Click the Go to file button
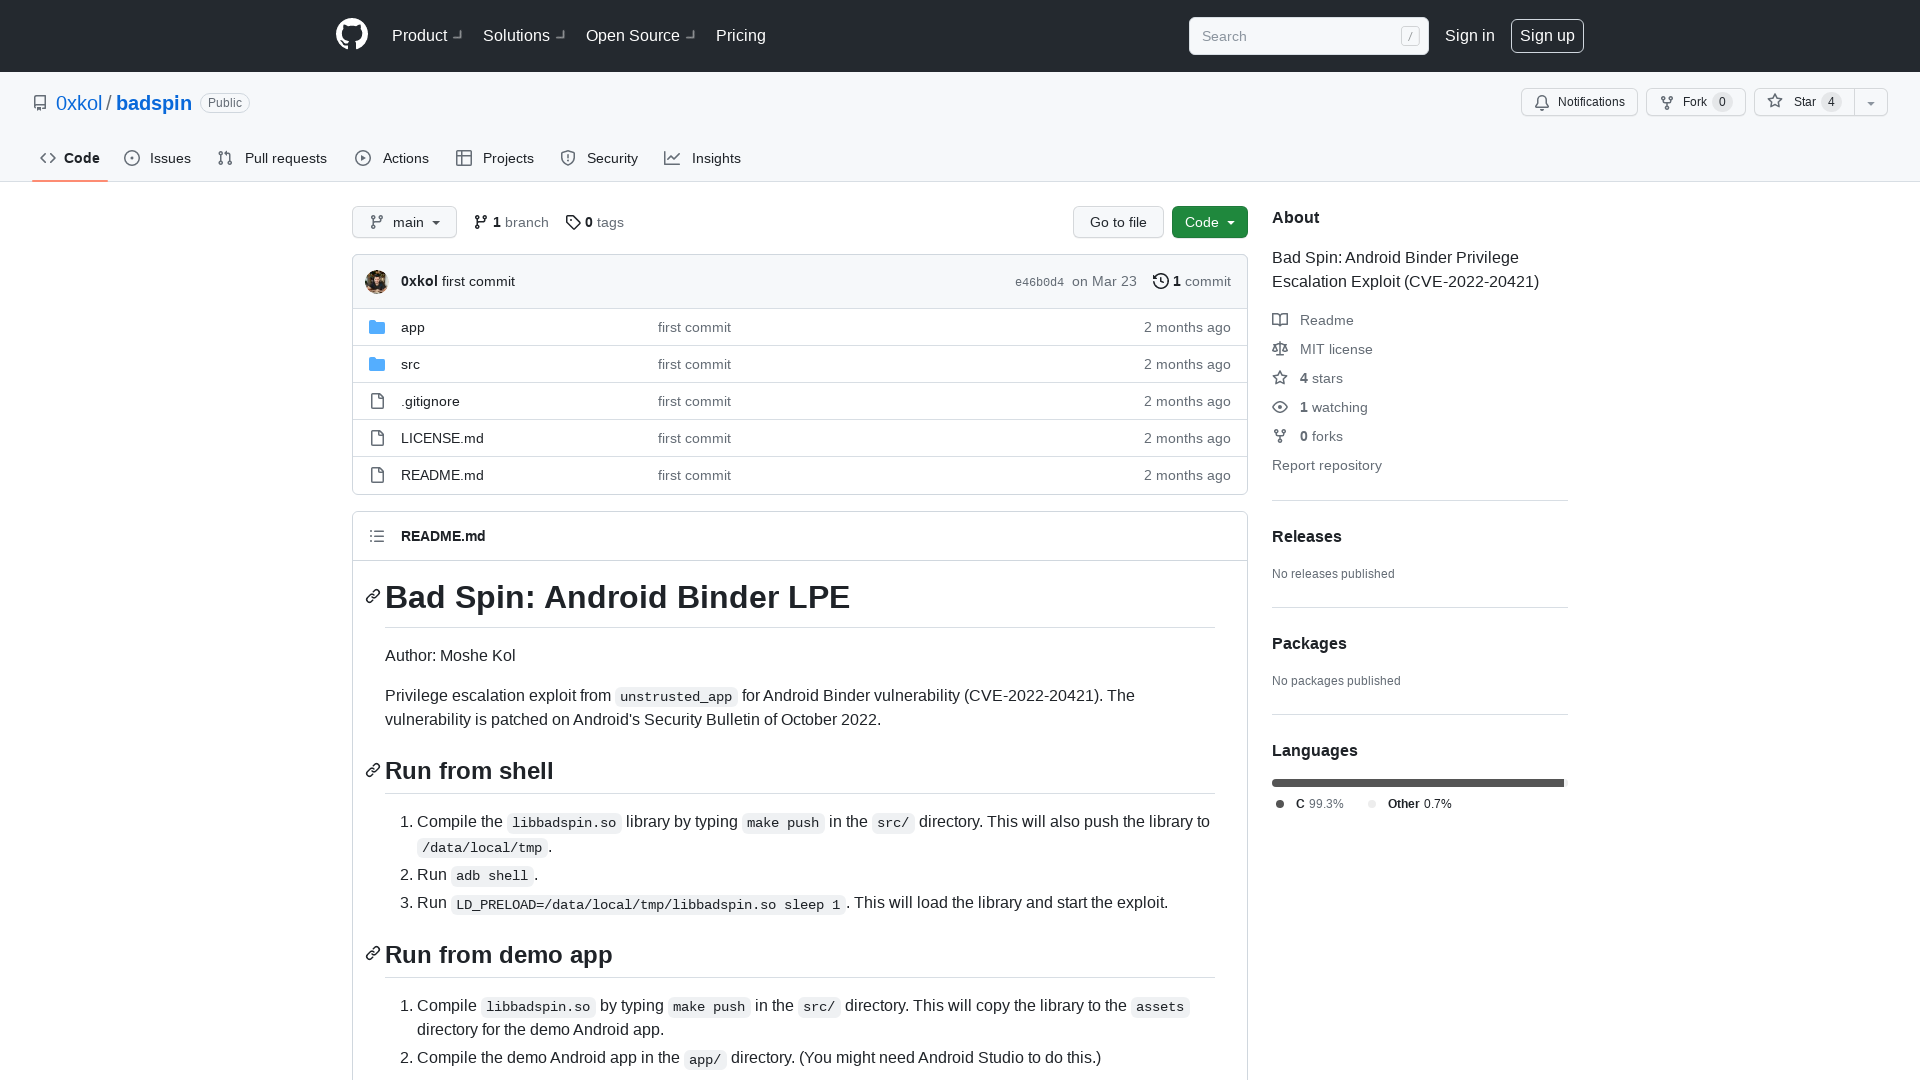Viewport: 1920px width, 1080px height. pyautogui.click(x=1117, y=222)
